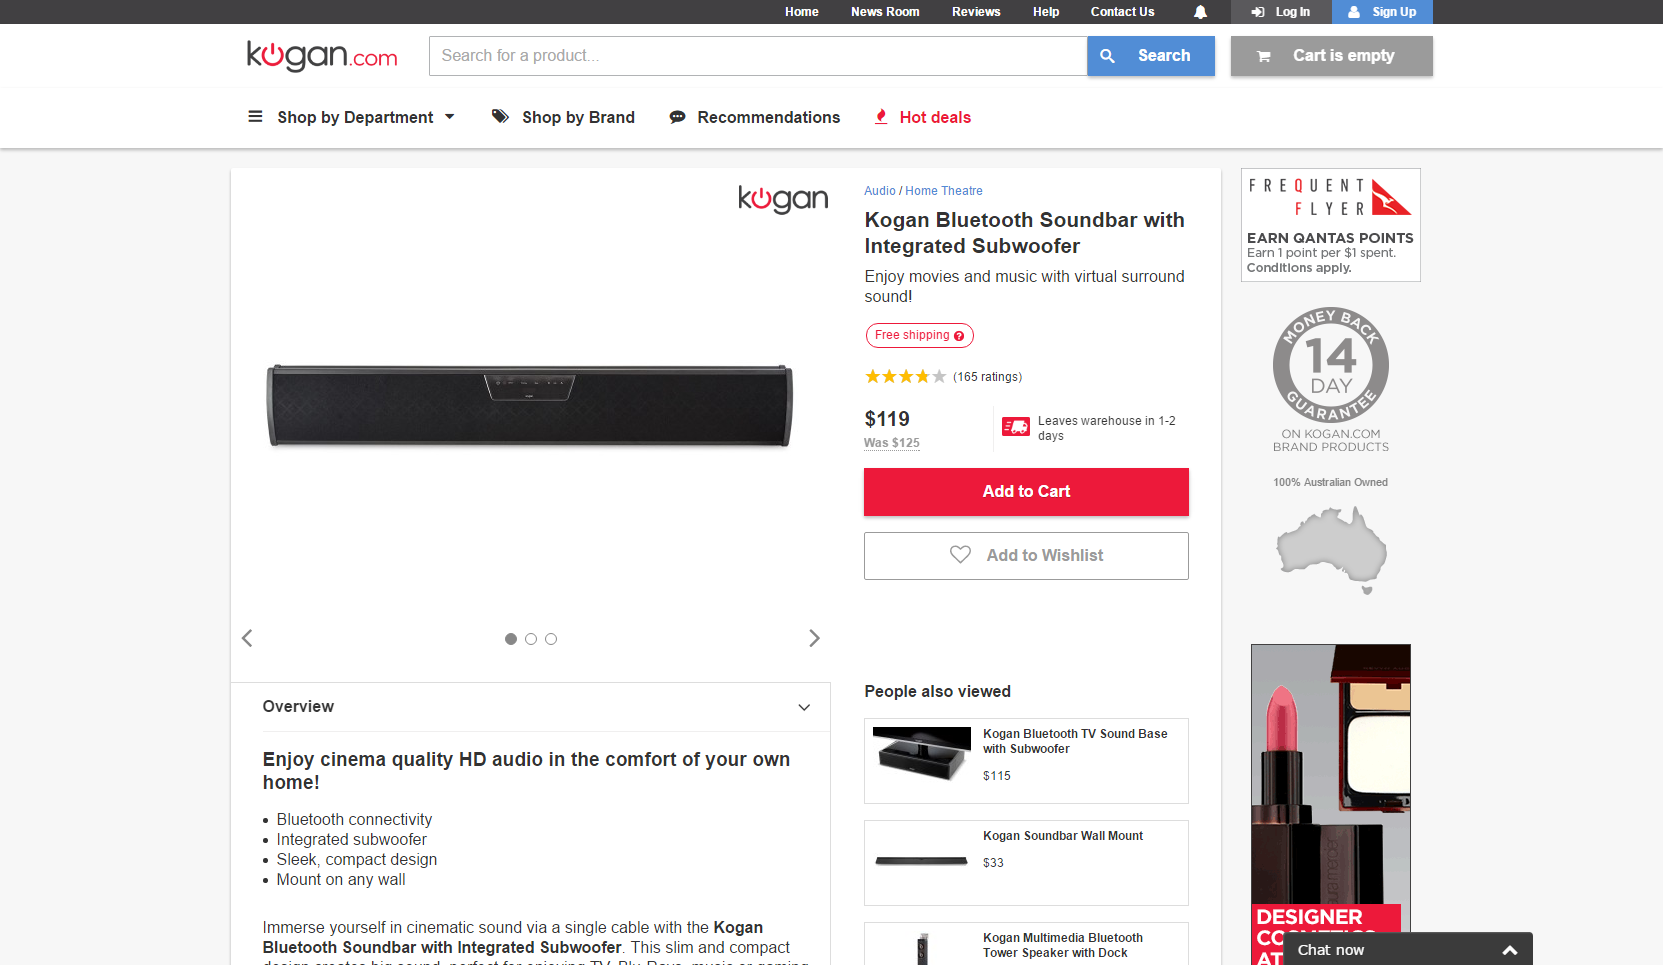Open Kogan Multimedia Bluetooth Tower Speaker product
The width and height of the screenshot is (1663, 965).
(x=1026, y=944)
